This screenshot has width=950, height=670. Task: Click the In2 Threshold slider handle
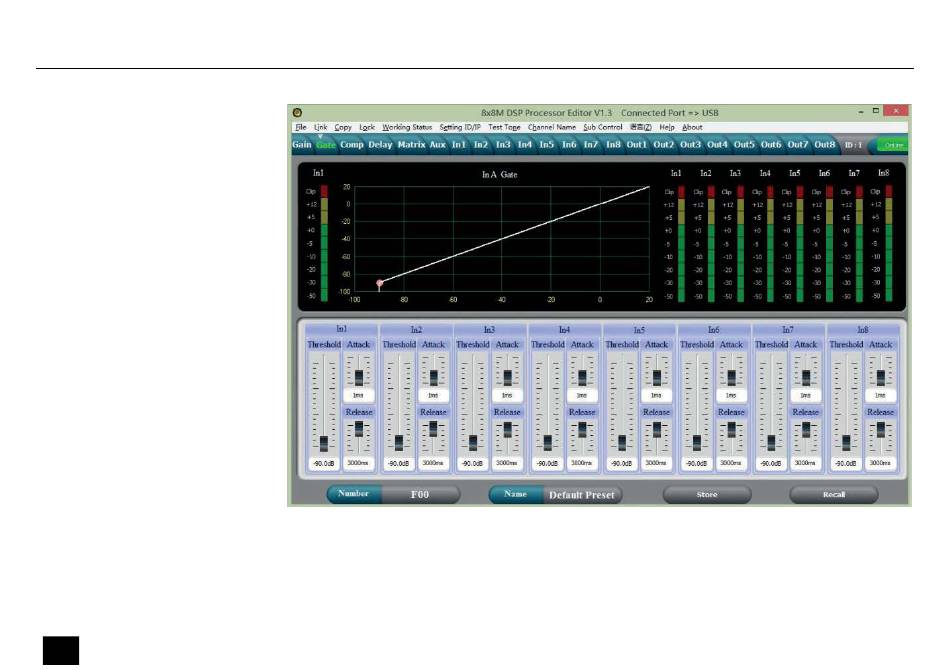pyautogui.click(x=399, y=443)
